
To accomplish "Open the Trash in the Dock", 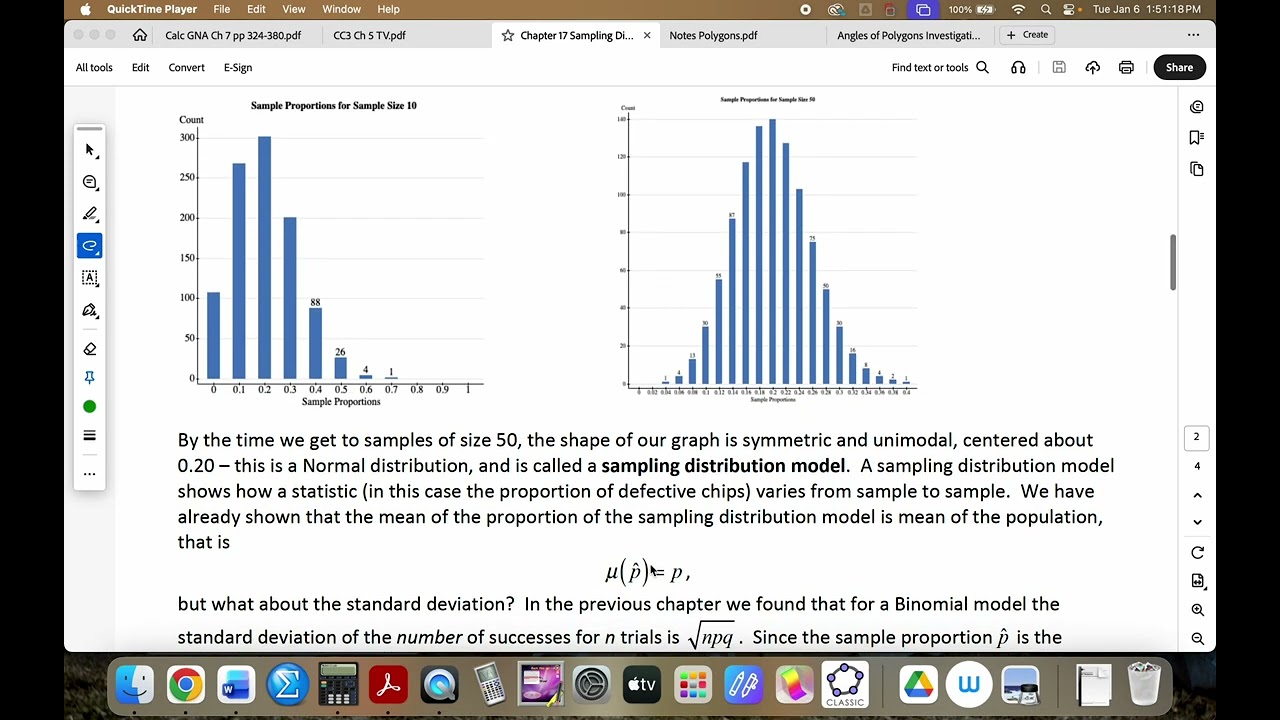I will coord(1144,685).
